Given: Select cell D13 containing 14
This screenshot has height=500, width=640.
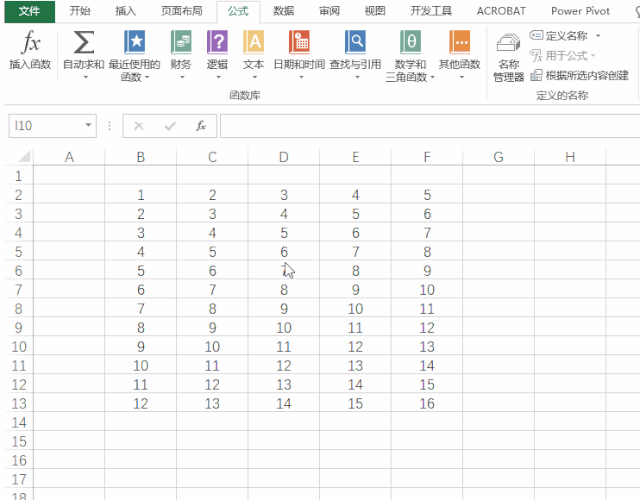Looking at the screenshot, I should click(x=284, y=404).
